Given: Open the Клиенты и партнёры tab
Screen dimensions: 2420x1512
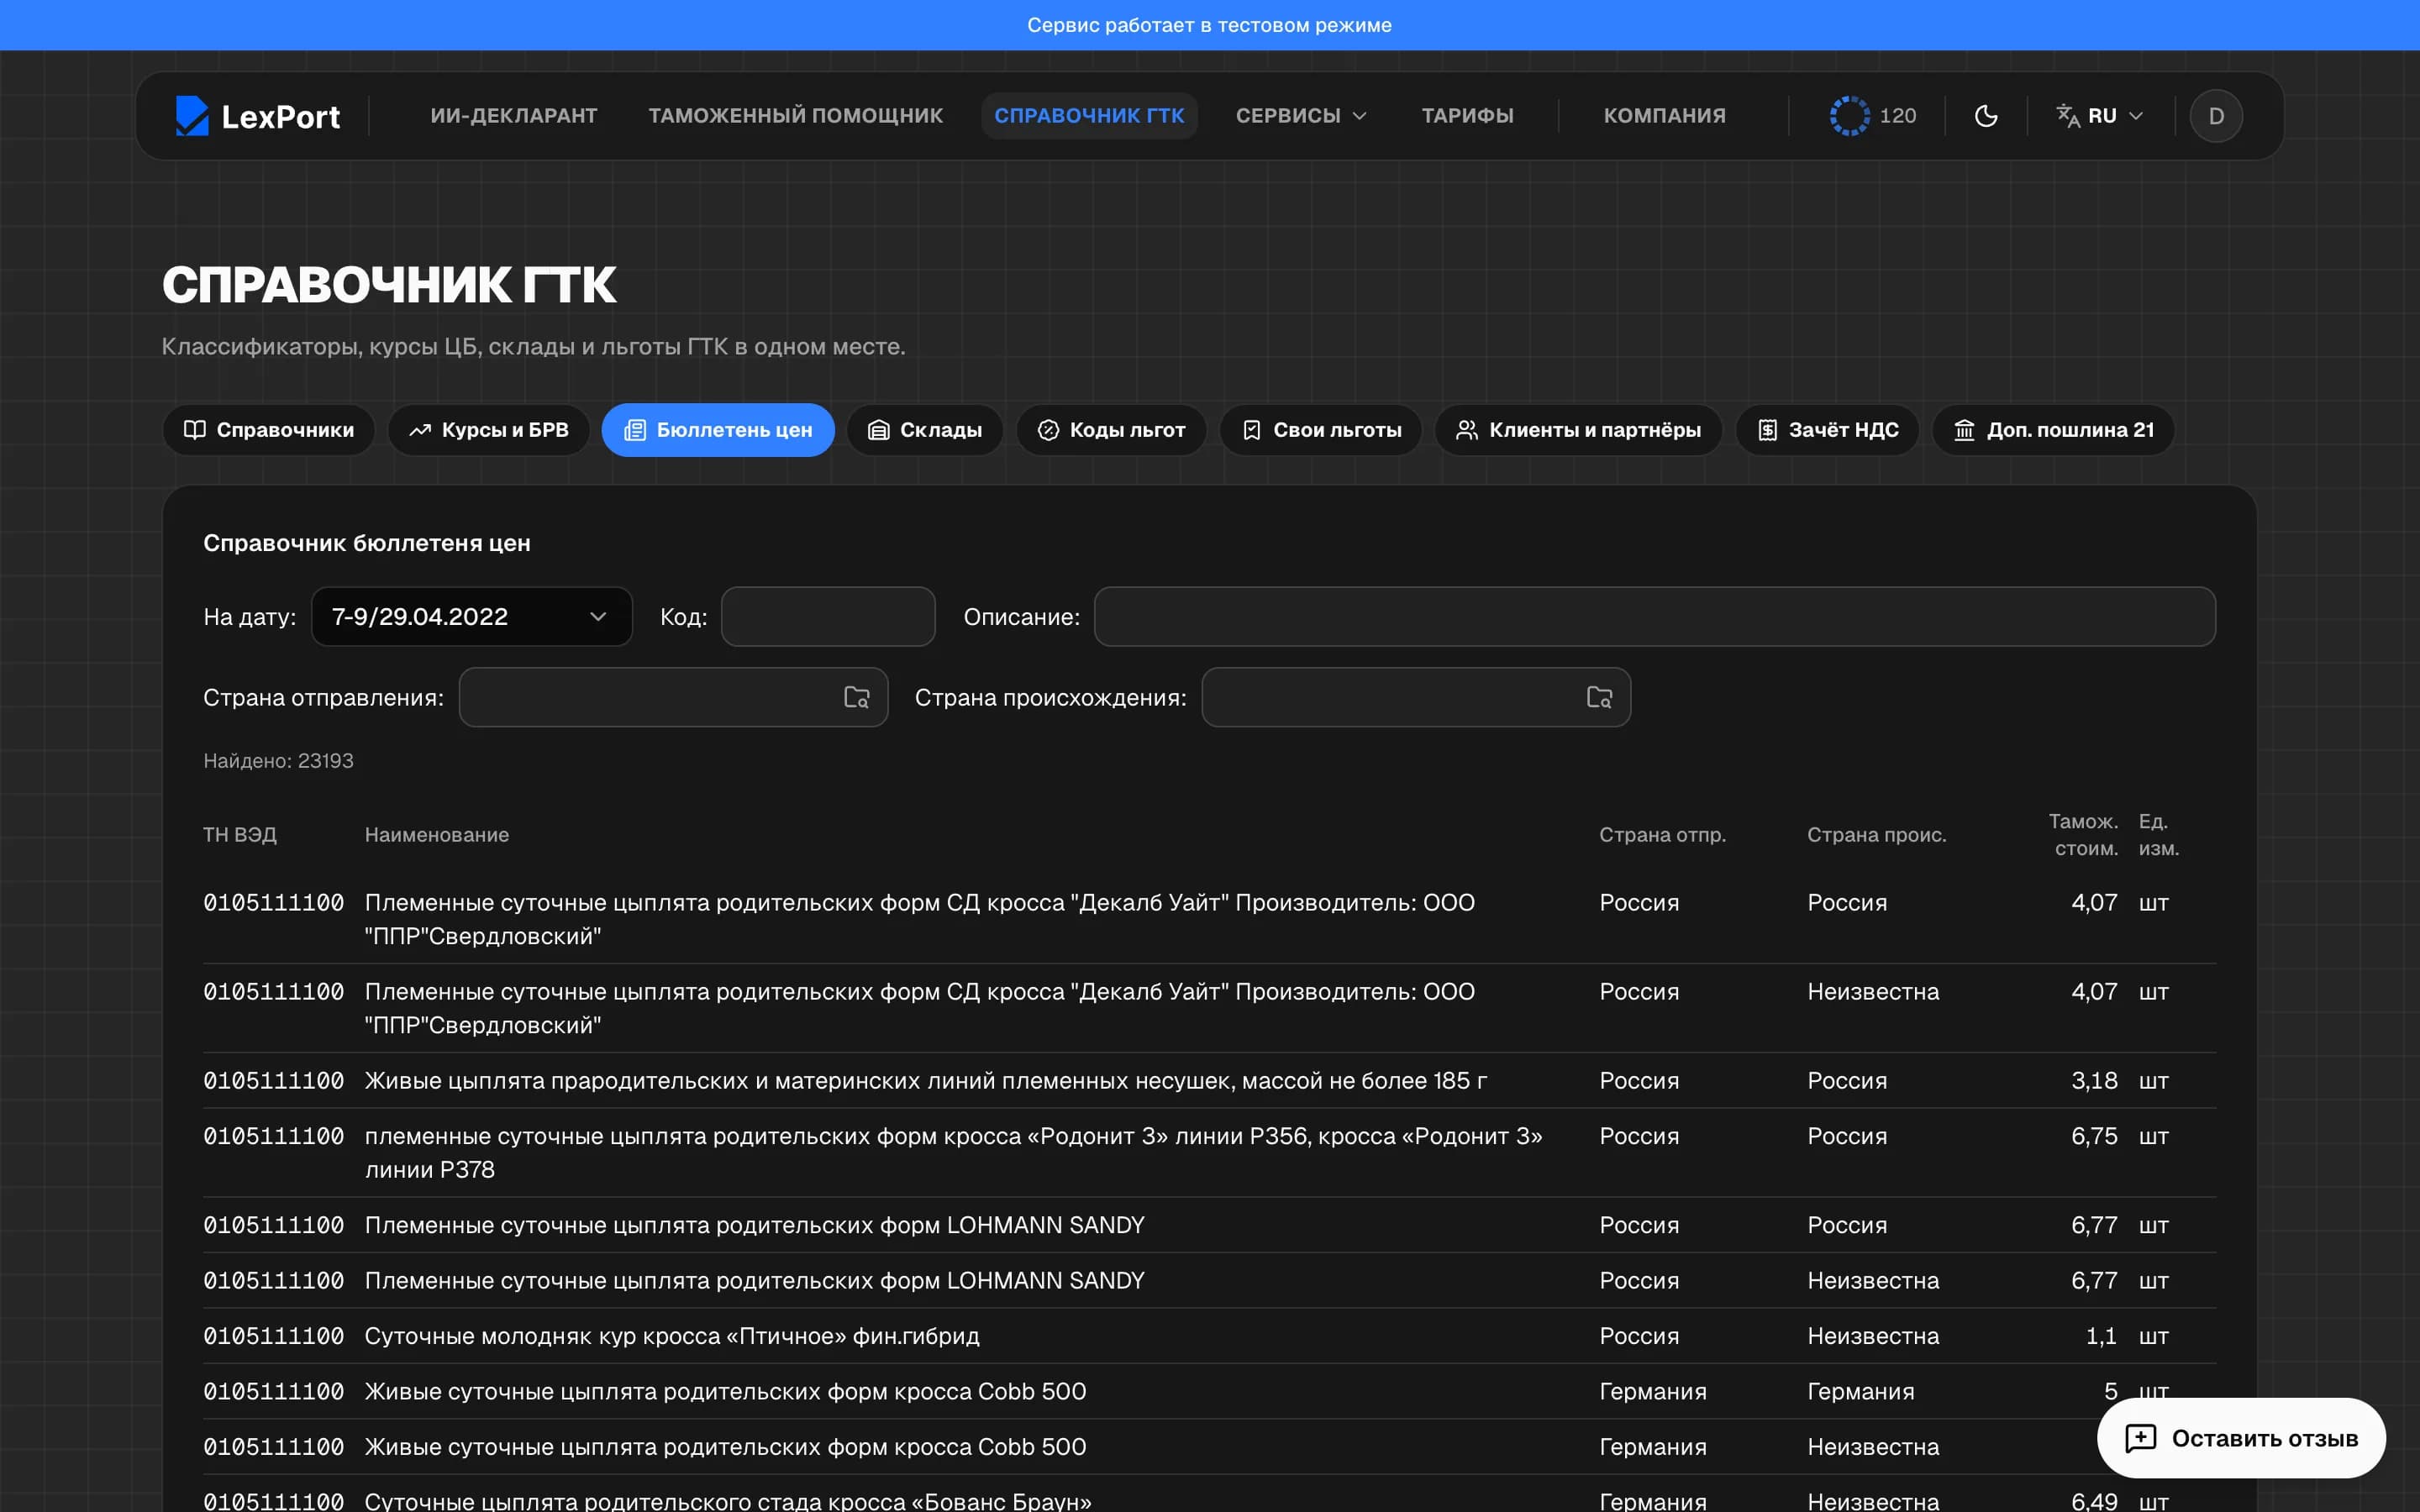Looking at the screenshot, I should click(1578, 430).
